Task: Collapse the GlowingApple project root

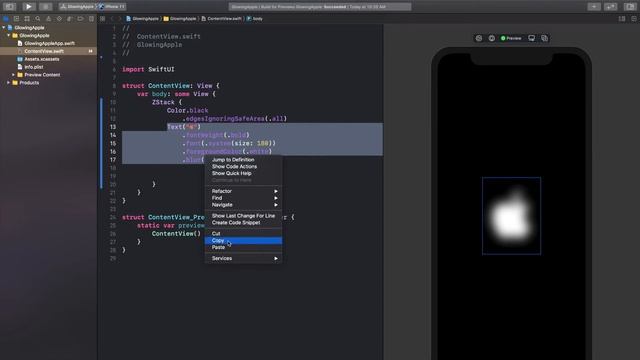Action: (4, 28)
